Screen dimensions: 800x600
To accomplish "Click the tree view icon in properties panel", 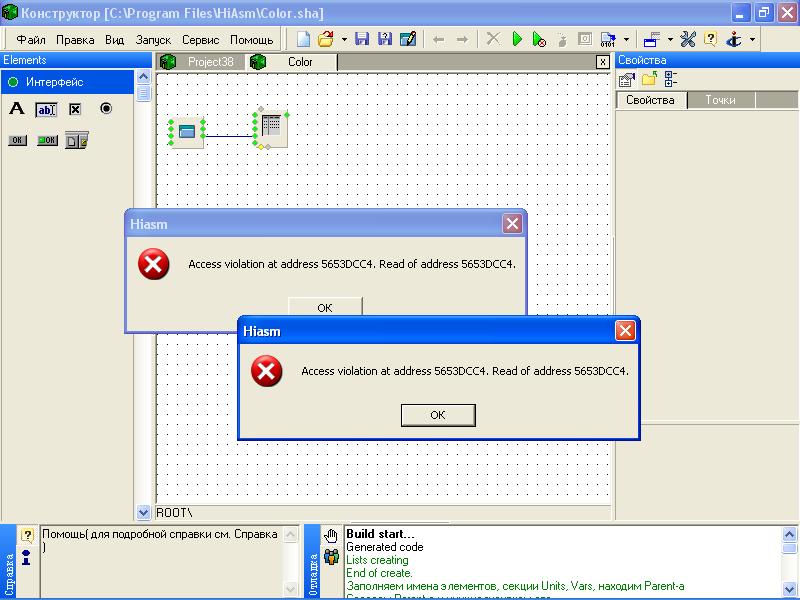I will click(671, 79).
